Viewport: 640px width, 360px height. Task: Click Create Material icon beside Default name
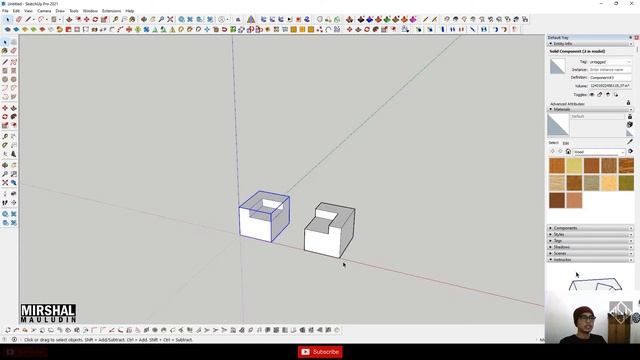(630, 124)
